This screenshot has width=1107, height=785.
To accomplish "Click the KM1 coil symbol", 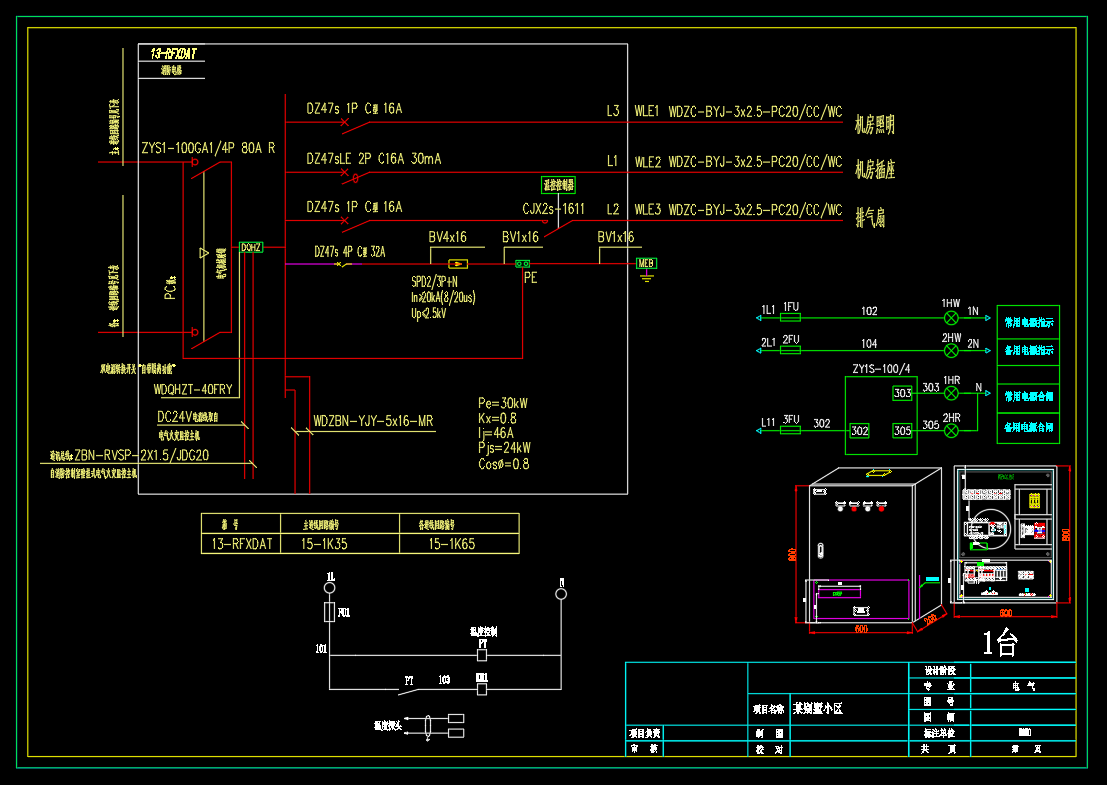I will point(481,689).
